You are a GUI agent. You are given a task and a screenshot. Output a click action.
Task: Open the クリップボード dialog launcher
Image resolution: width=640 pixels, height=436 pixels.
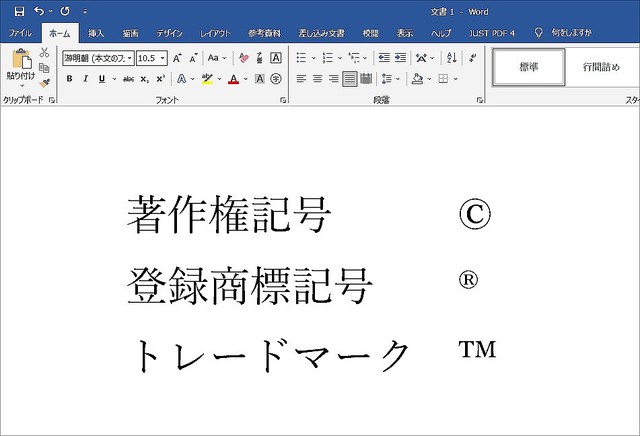(52, 100)
